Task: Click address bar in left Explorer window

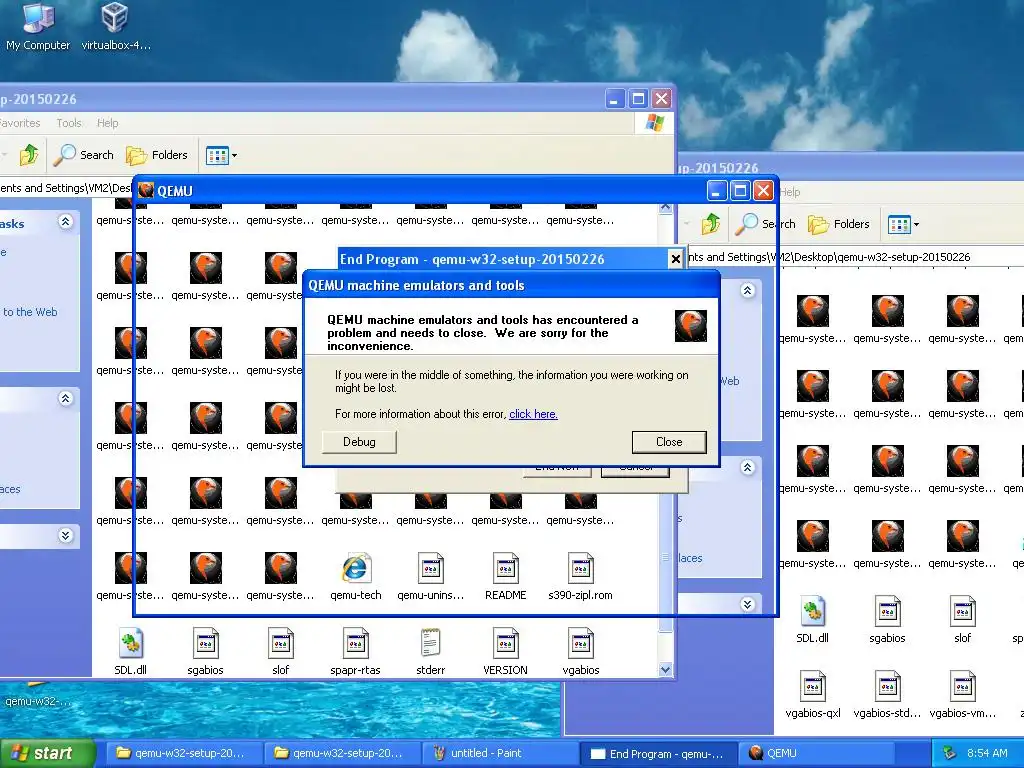Action: (65, 188)
